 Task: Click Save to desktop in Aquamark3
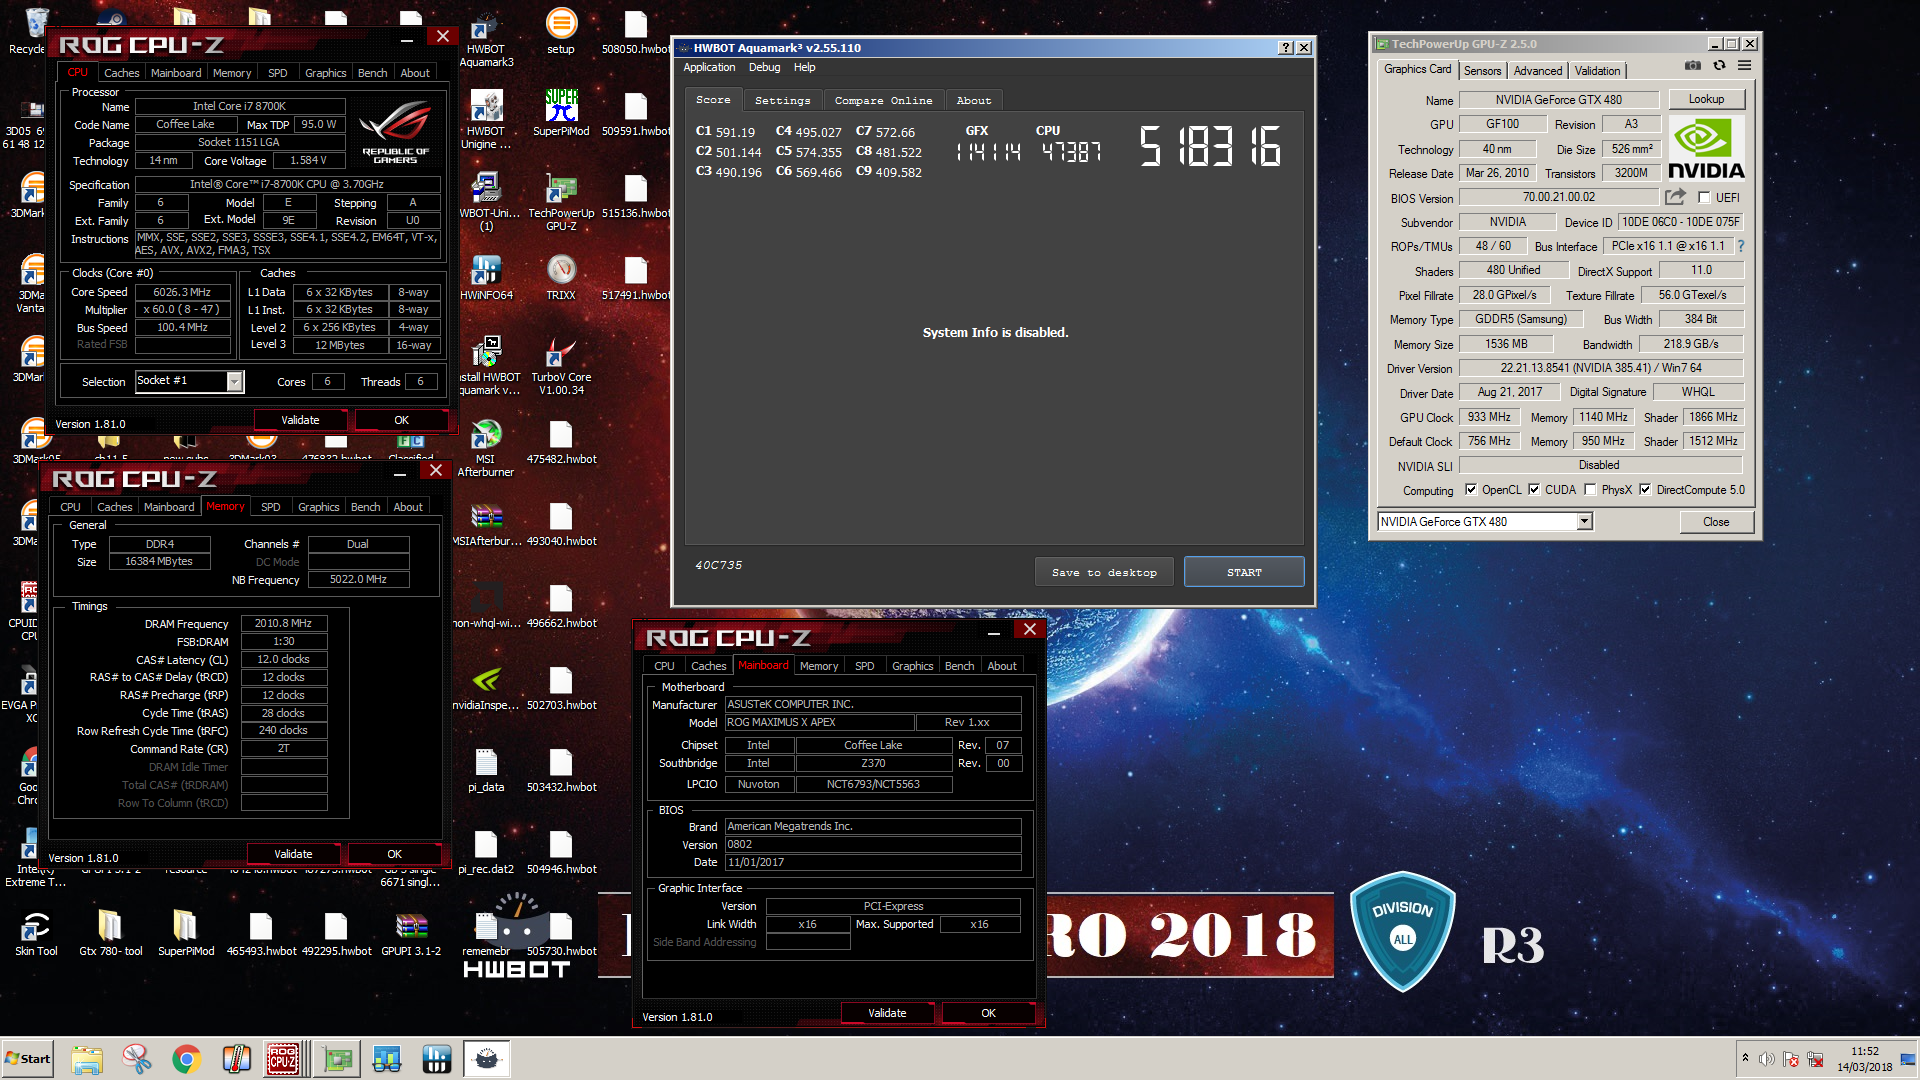tap(1104, 572)
